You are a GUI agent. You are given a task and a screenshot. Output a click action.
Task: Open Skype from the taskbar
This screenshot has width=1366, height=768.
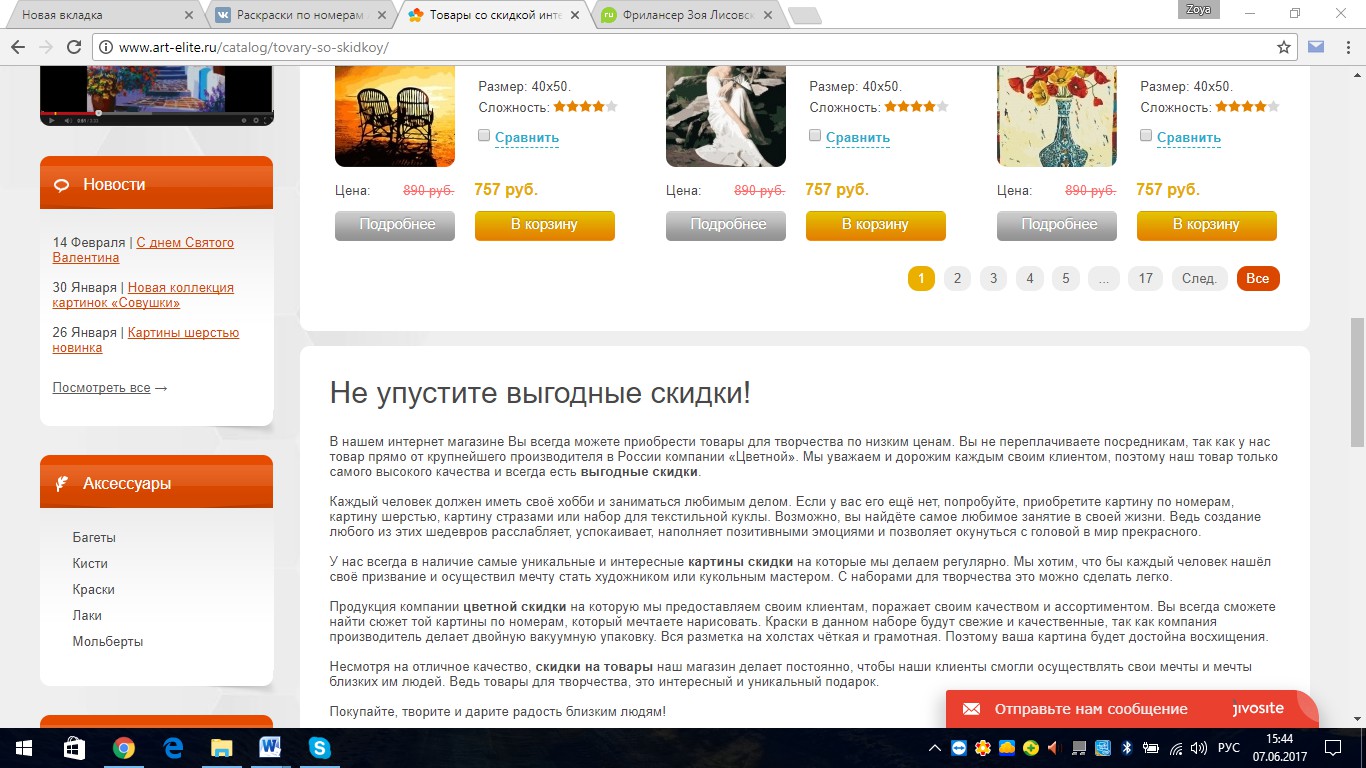point(319,747)
